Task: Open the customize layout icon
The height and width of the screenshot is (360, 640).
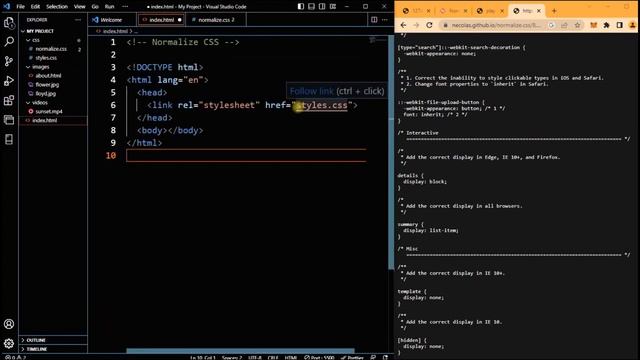Action: [x=333, y=7]
